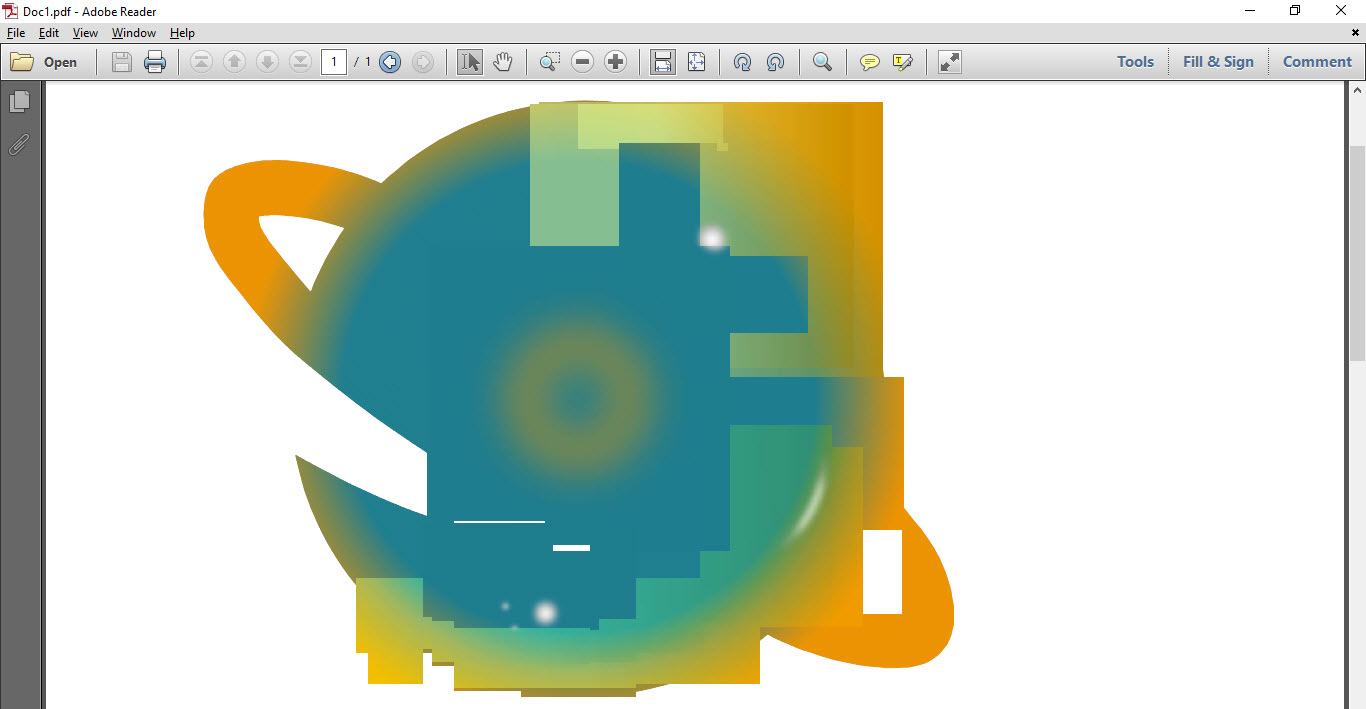Open the Tools pane
Viewport: 1366px width, 709px height.
pyautogui.click(x=1135, y=61)
